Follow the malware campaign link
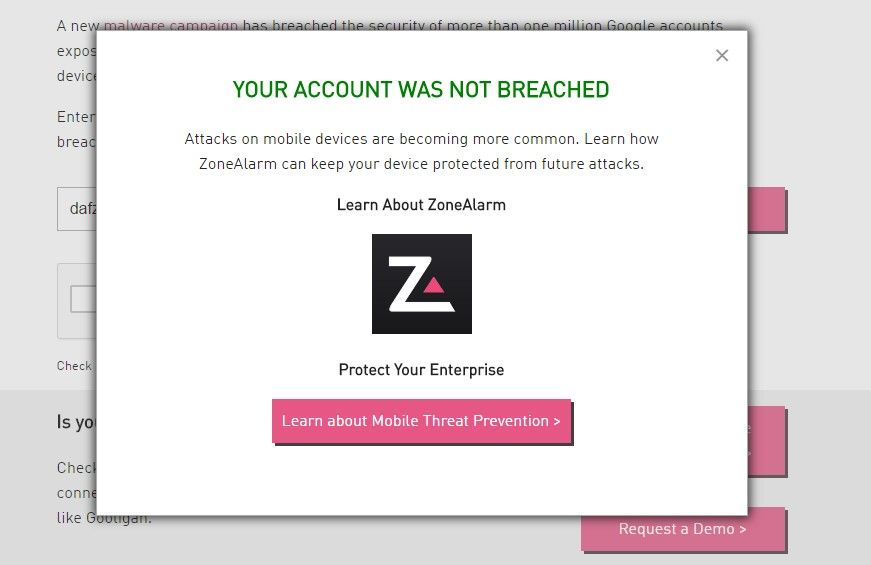This screenshot has width=871, height=565. tap(171, 24)
